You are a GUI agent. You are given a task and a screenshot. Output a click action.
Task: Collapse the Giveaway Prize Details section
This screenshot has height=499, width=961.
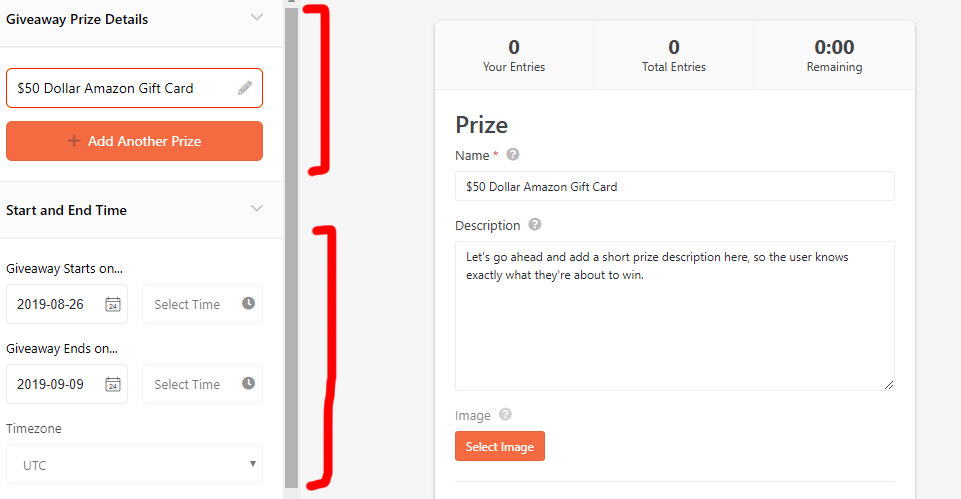[257, 17]
